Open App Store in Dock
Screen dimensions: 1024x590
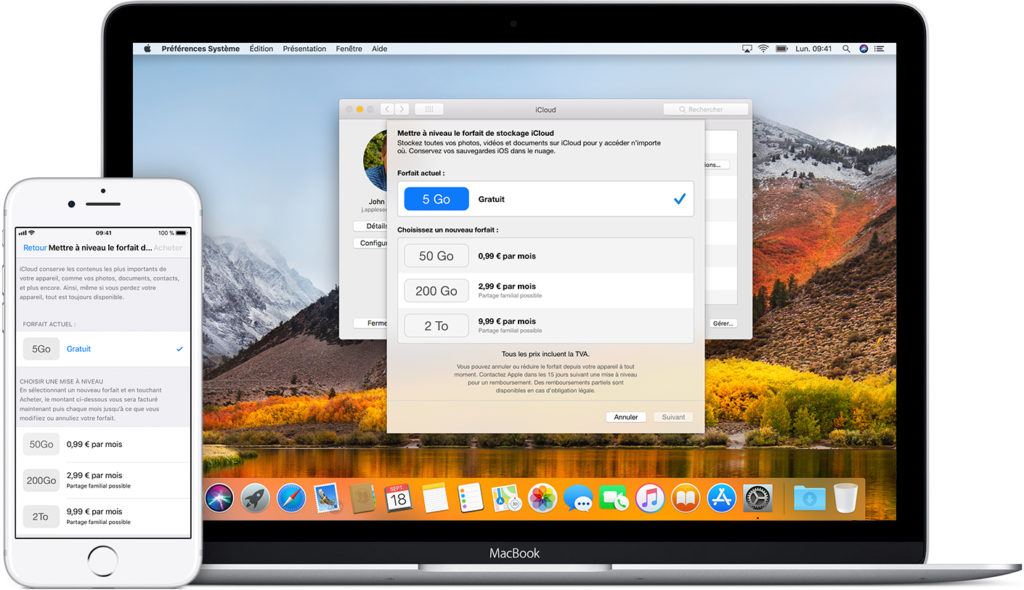(722, 499)
